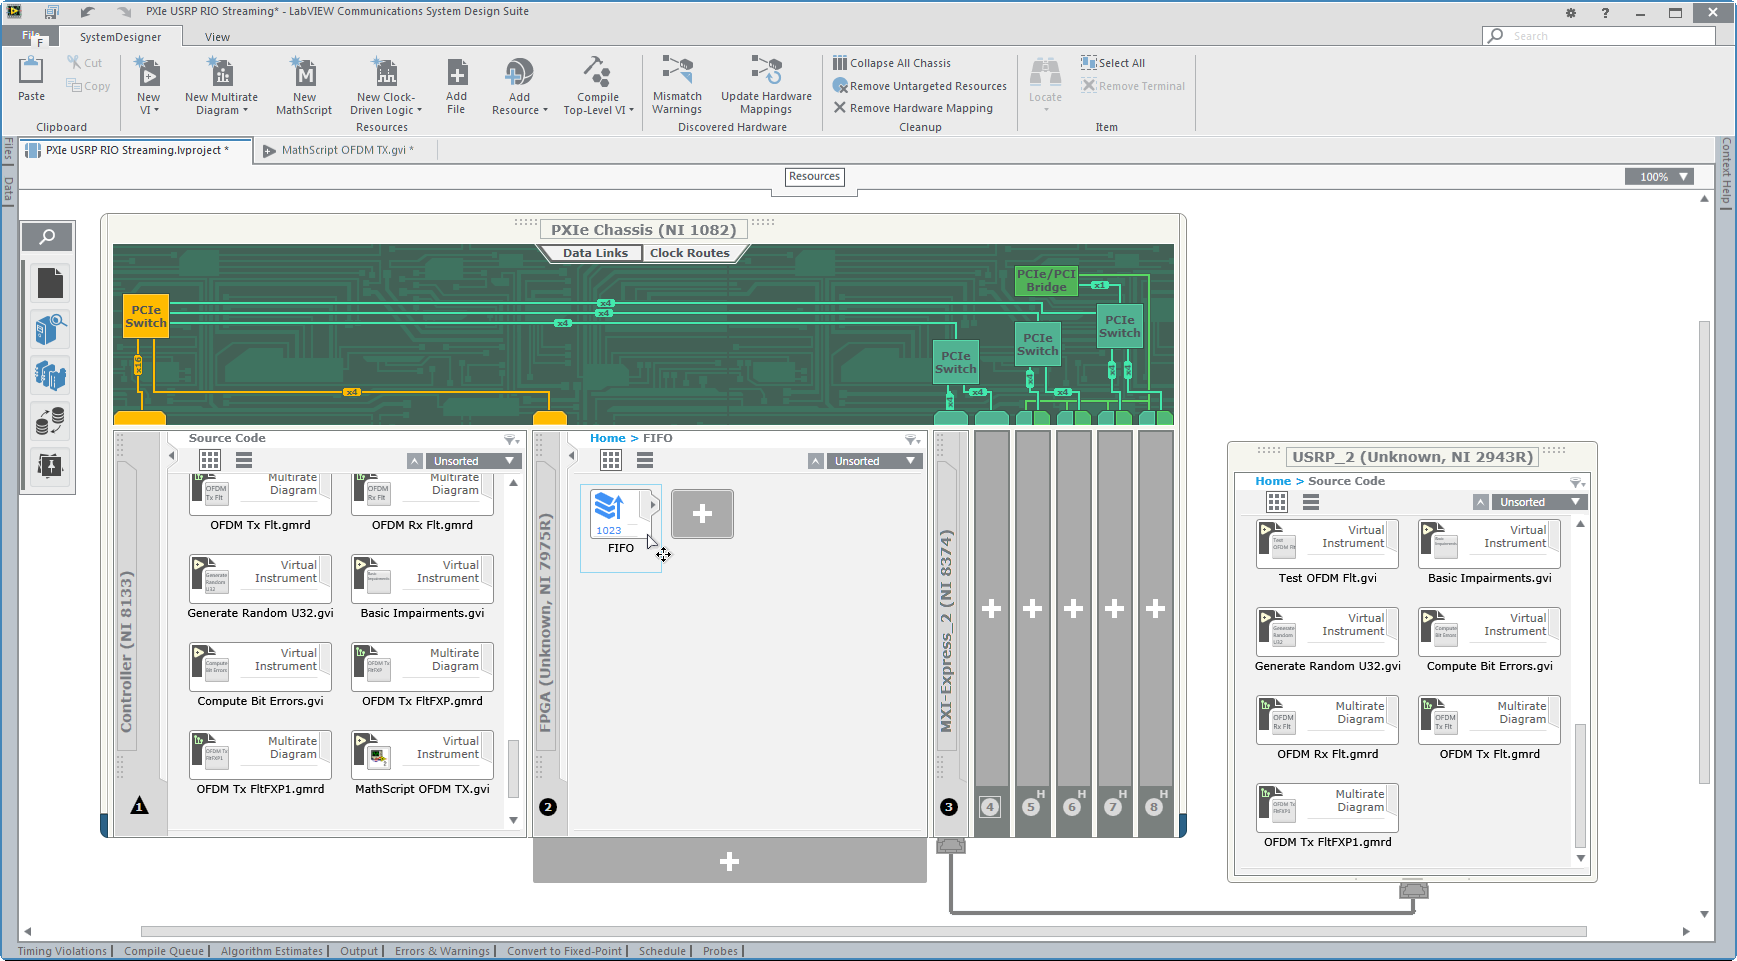Create New Clock-Driven Logic
1737x961 pixels.
pos(386,86)
